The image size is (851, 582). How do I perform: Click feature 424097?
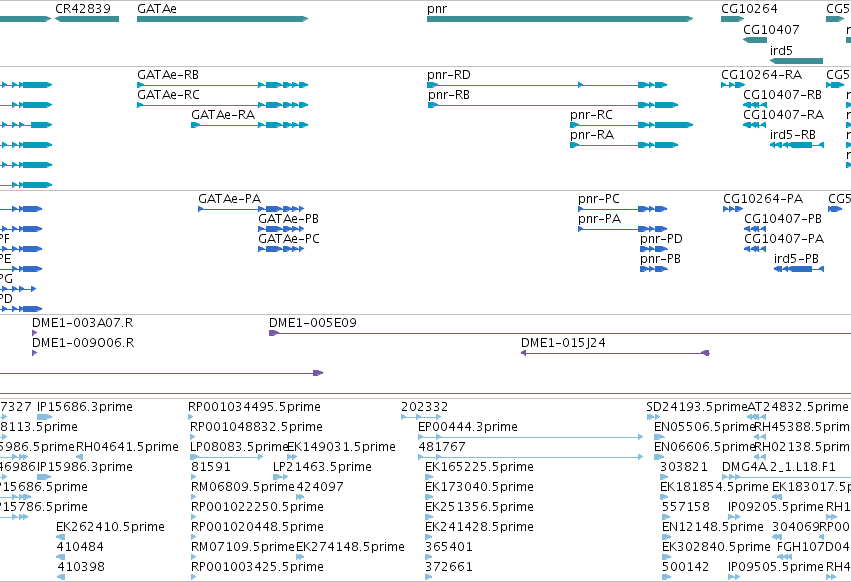(320, 487)
